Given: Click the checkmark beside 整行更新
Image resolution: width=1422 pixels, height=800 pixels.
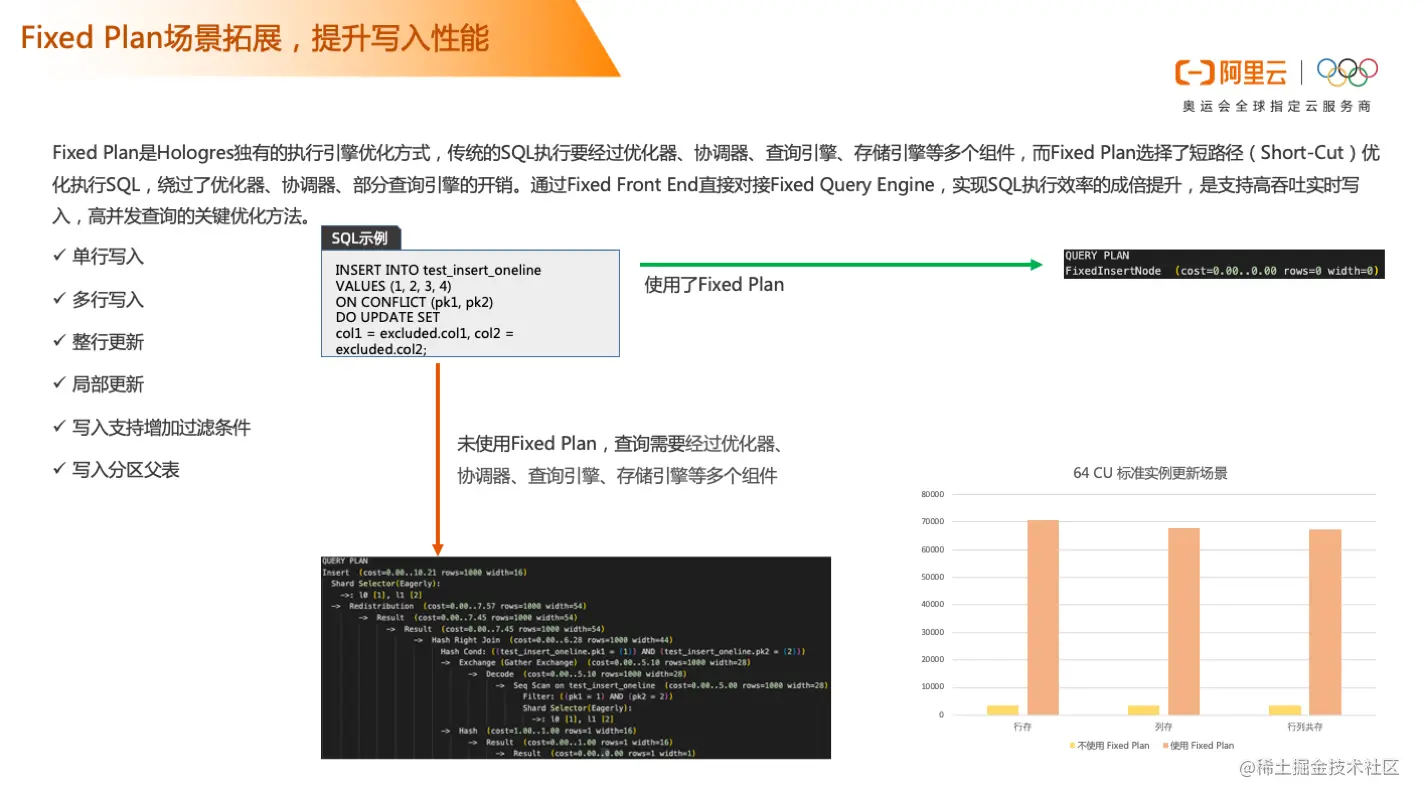Looking at the screenshot, I should click(x=59, y=341).
